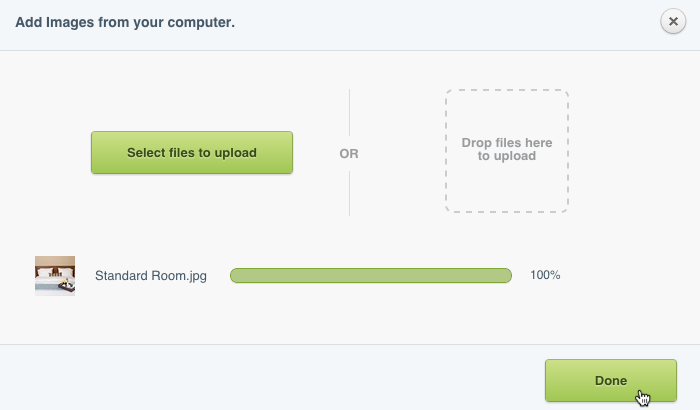The height and width of the screenshot is (410, 700).
Task: Open the Standard Room image thumbnail
Action: [55, 275]
